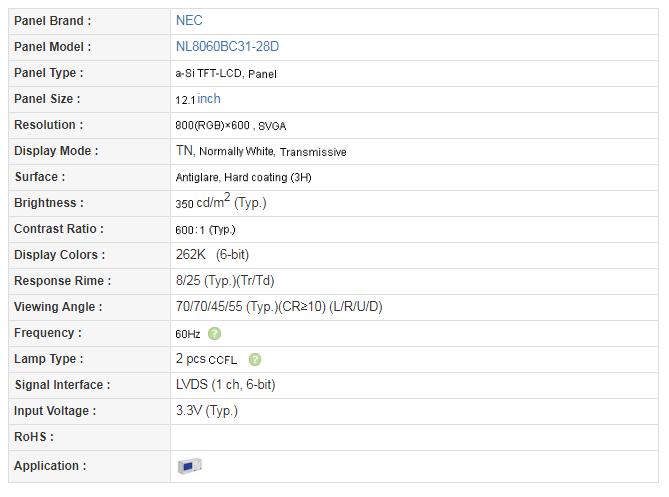
Task: Click 'a-Si TFT-LCD, Panel' value
Action: (226, 74)
